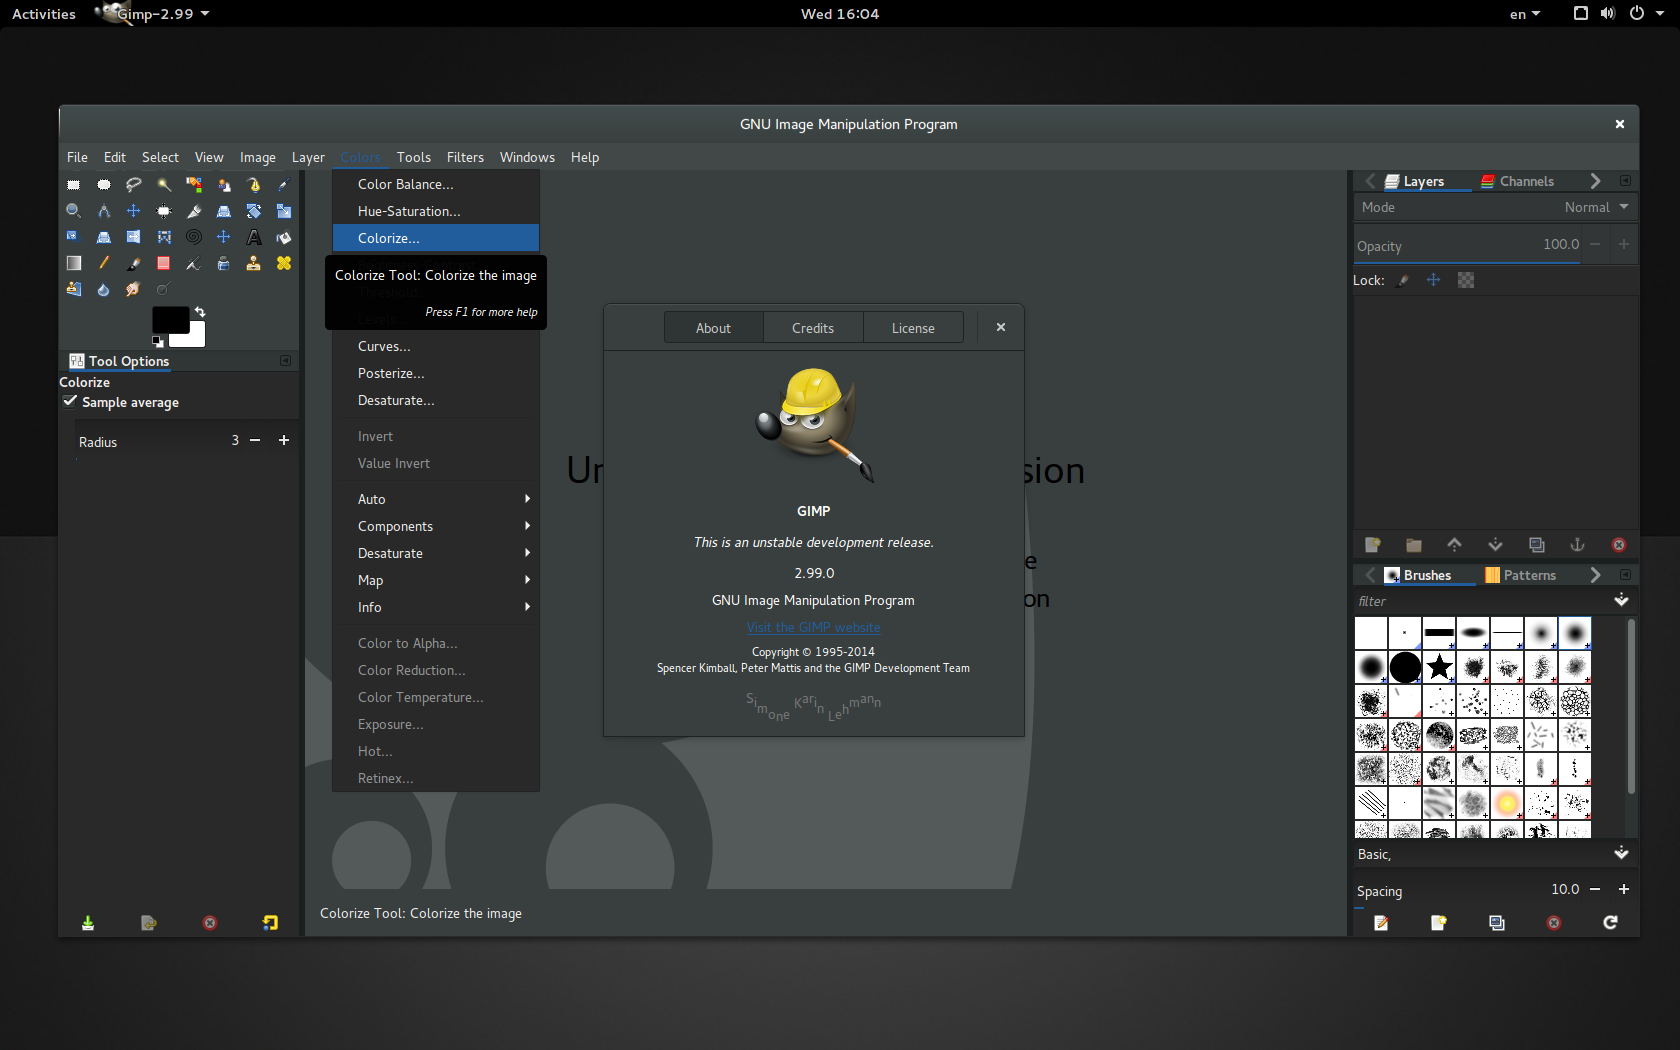Screen dimensions: 1680x1050
Task: Select the star brush thumbnail
Action: click(1439, 667)
